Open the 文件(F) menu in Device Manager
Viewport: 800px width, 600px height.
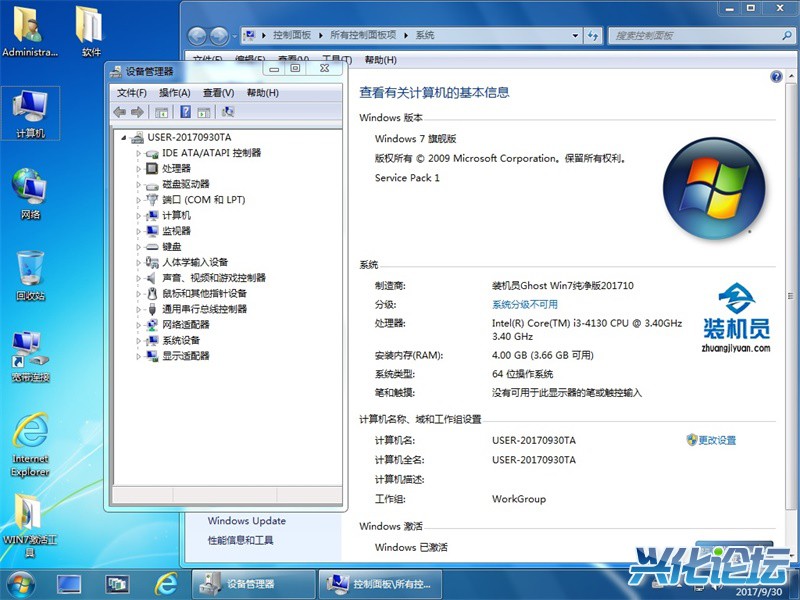(132, 93)
